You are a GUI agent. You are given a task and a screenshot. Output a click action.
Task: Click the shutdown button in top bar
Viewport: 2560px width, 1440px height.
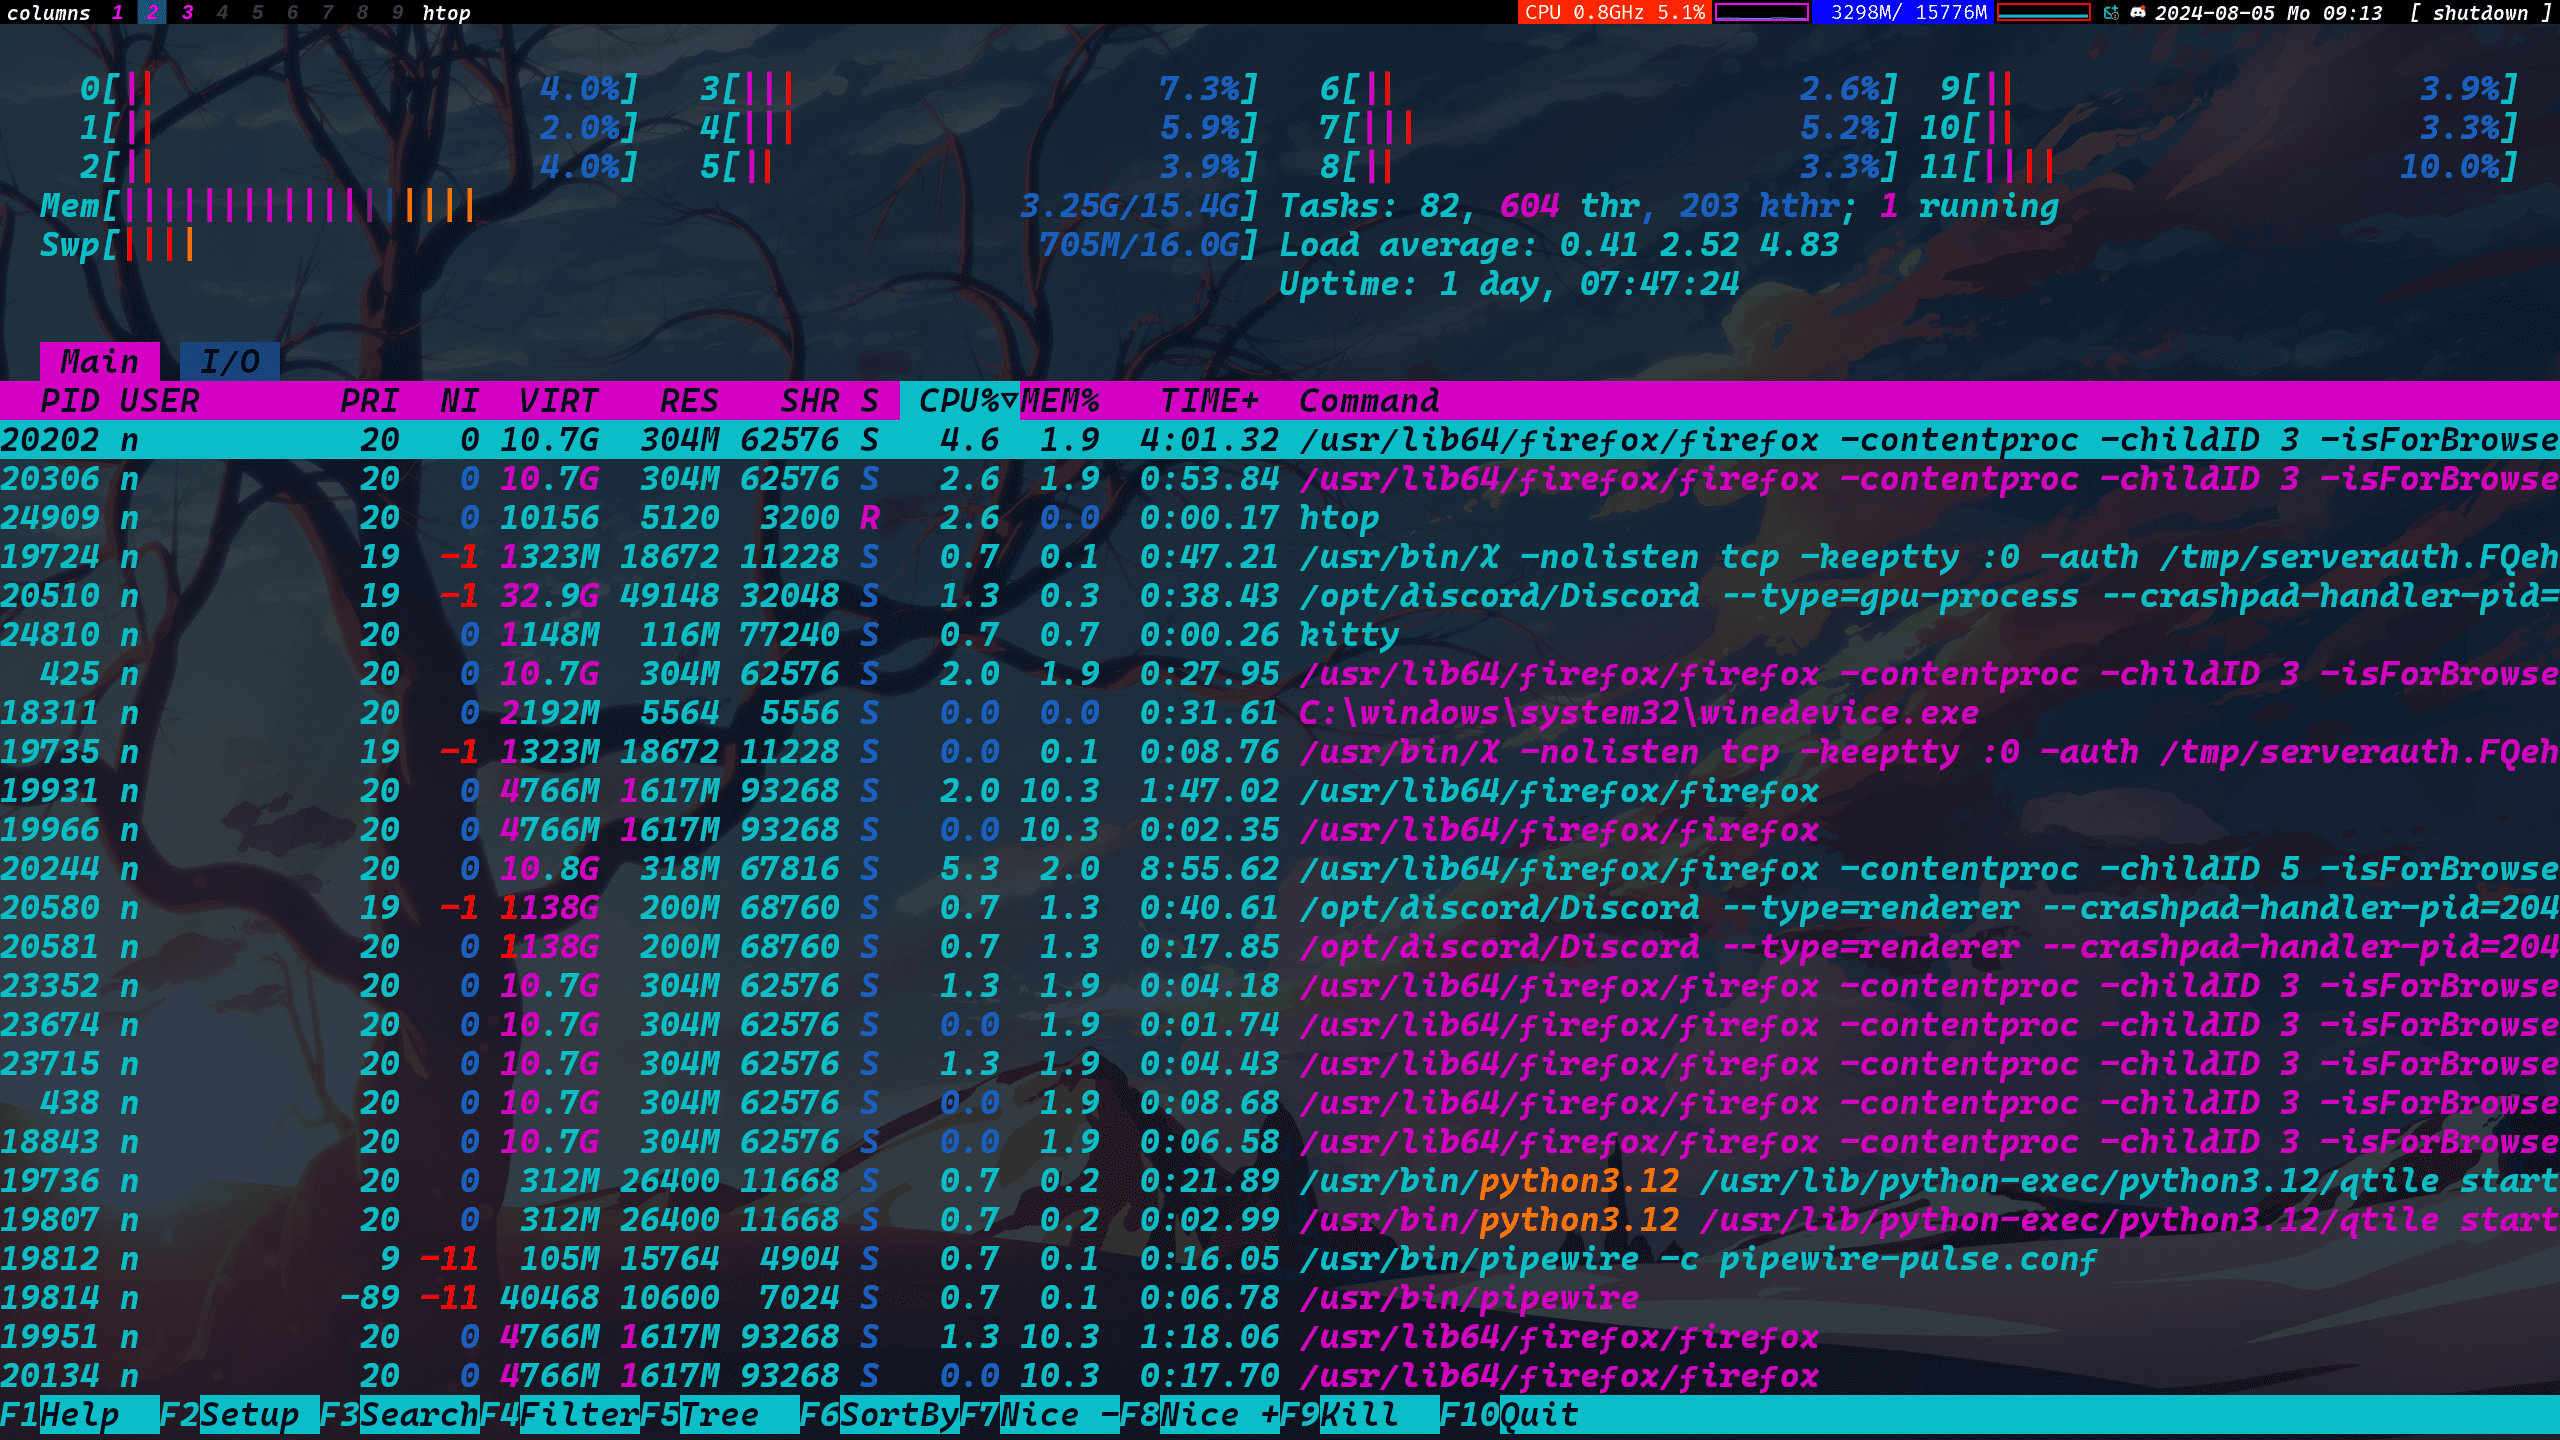click(2481, 13)
